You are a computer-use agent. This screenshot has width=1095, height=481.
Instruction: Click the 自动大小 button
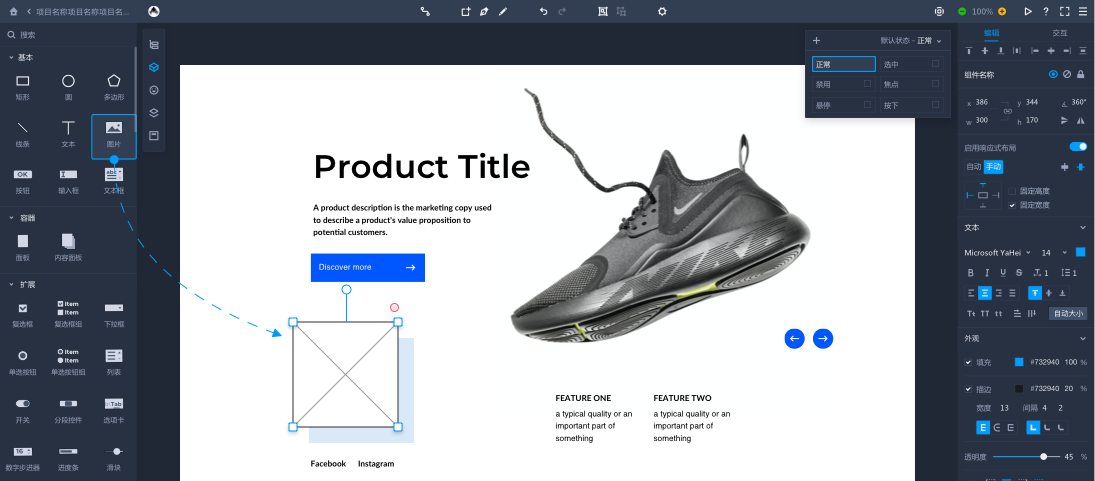(x=1068, y=313)
